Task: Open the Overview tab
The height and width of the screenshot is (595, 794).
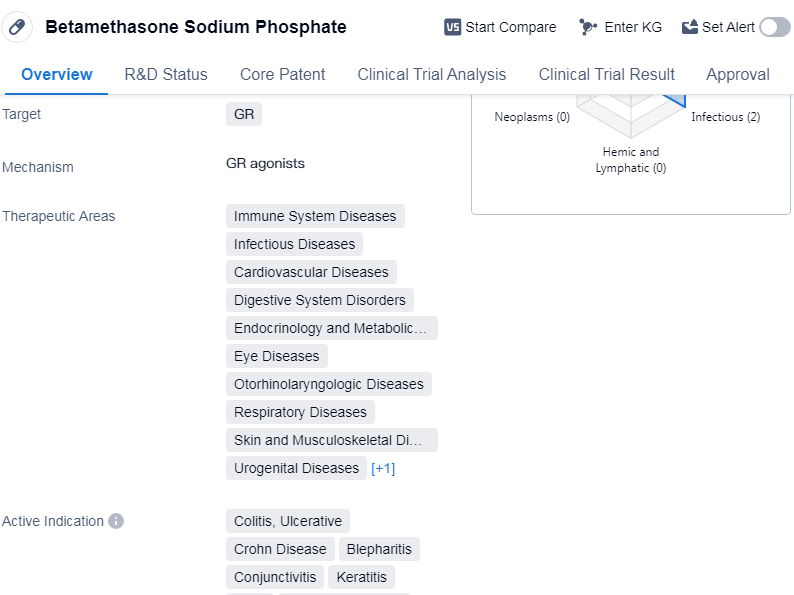Action: (57, 74)
